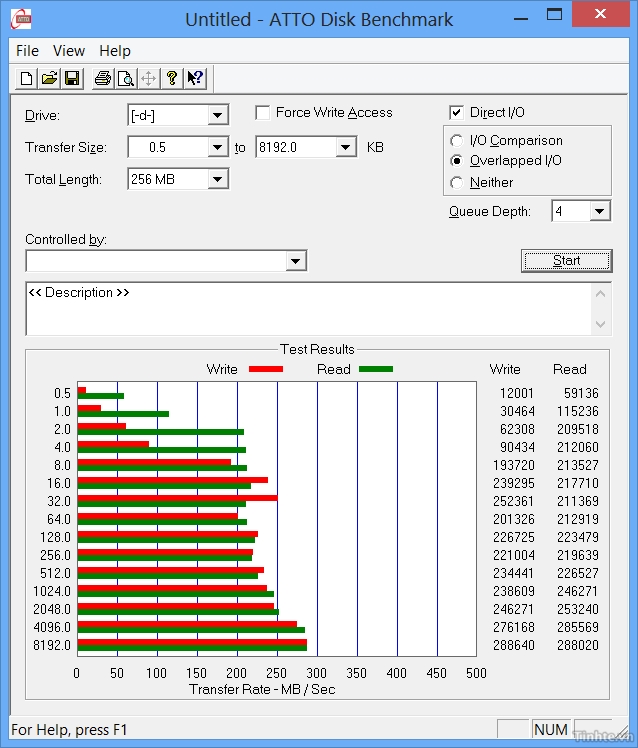Click the New document toolbar icon

point(27,78)
